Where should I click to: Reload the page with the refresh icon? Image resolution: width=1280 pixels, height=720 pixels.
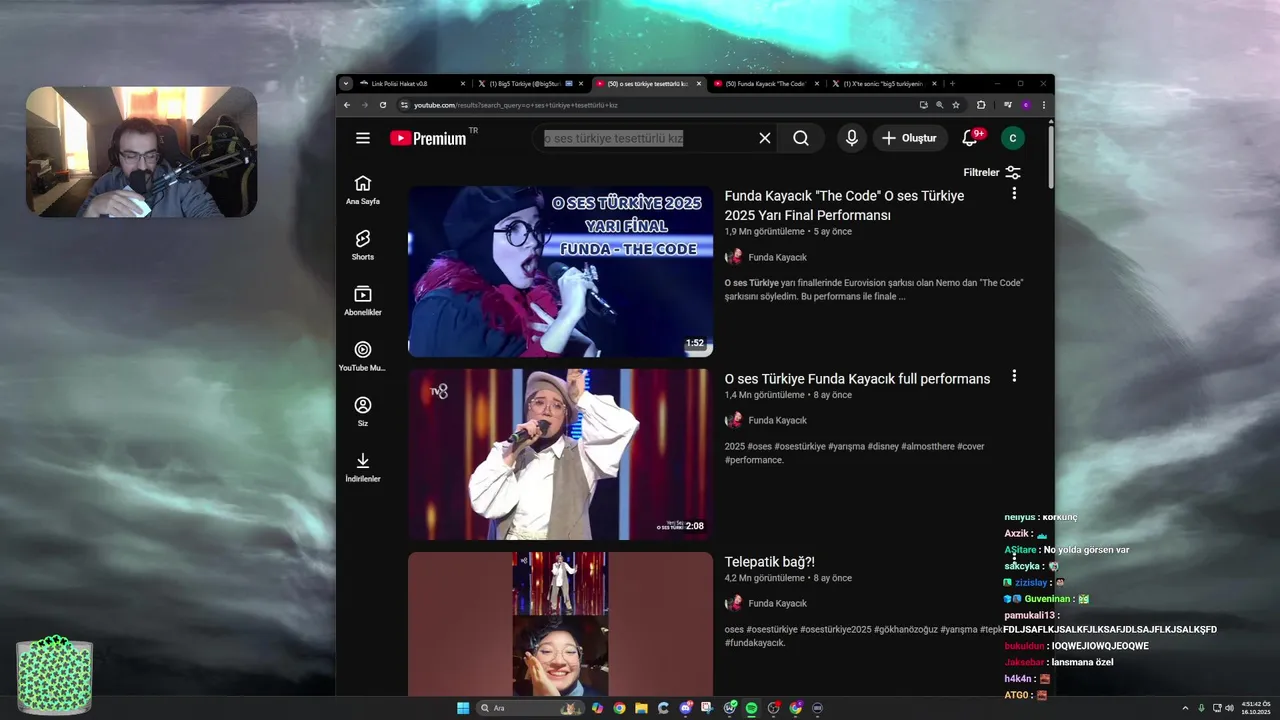pyautogui.click(x=382, y=105)
